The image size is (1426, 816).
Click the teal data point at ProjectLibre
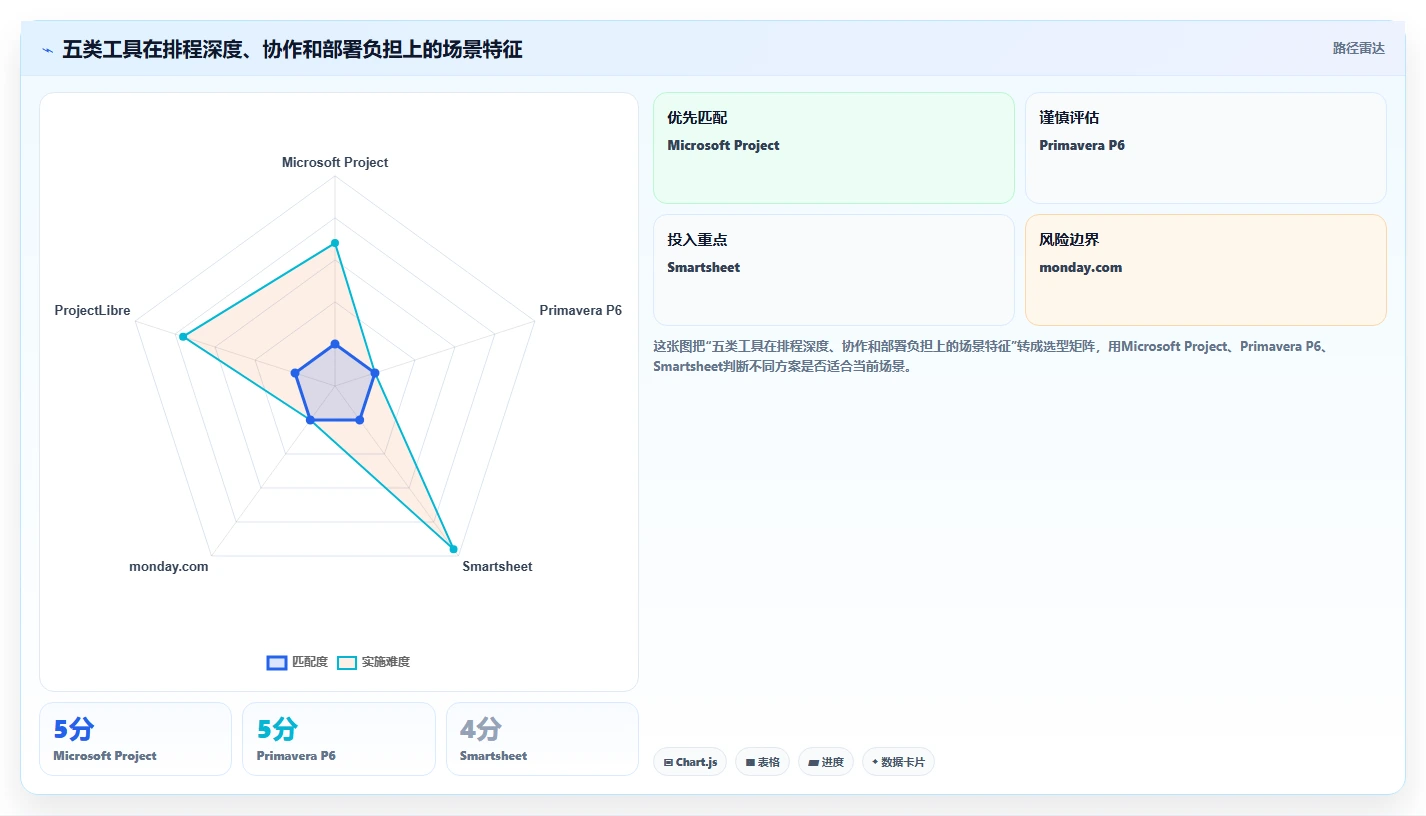click(183, 337)
